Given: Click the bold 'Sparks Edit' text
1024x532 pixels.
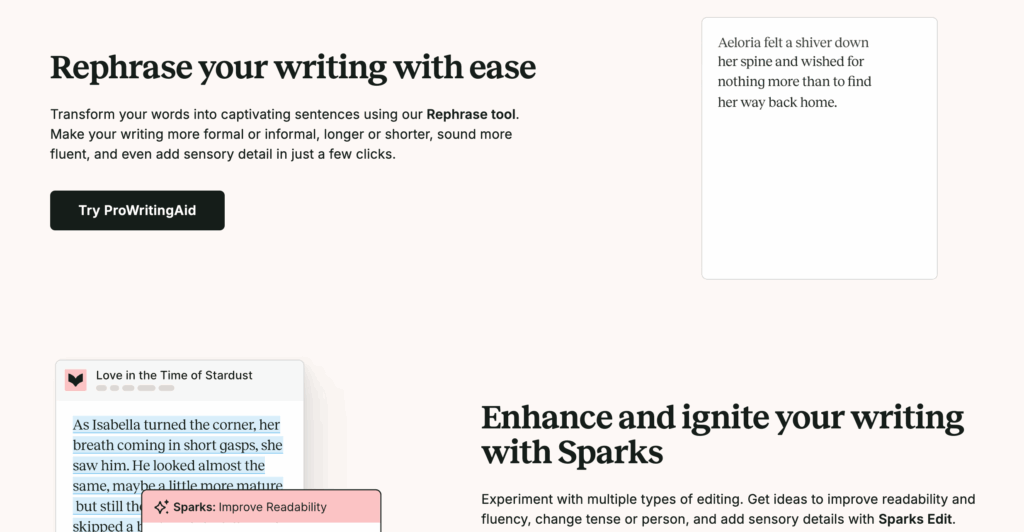Looking at the screenshot, I should [x=915, y=520].
